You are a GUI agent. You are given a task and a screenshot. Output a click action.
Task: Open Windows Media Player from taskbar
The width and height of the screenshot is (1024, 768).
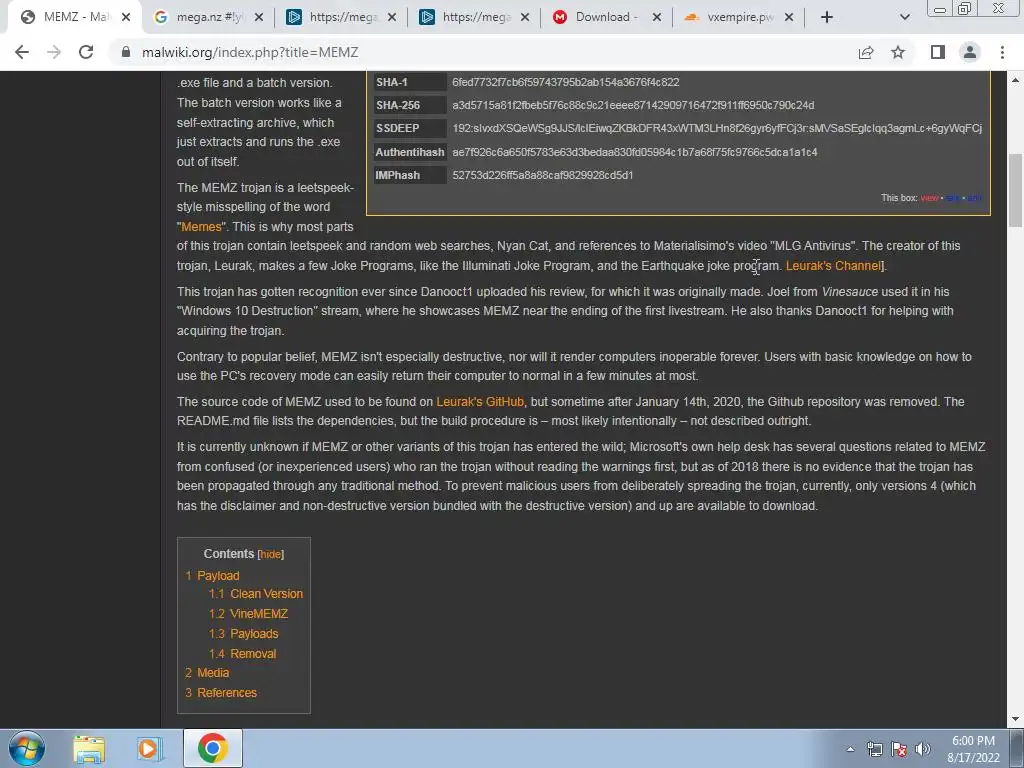coord(149,749)
